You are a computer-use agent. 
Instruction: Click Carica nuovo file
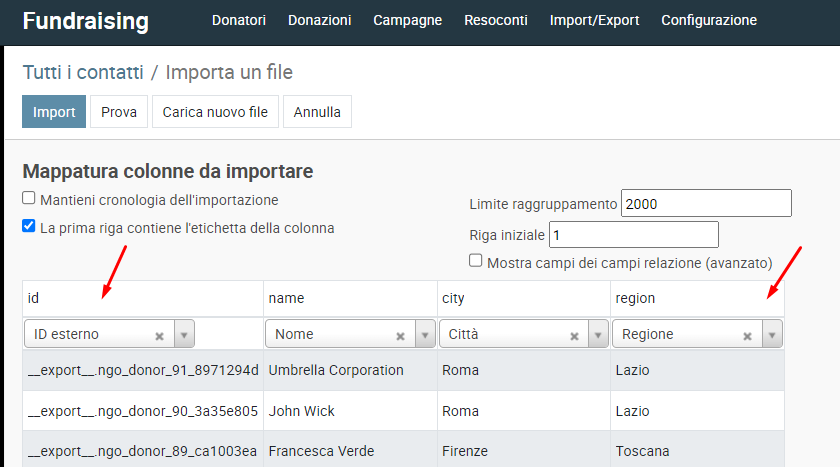[215, 112]
